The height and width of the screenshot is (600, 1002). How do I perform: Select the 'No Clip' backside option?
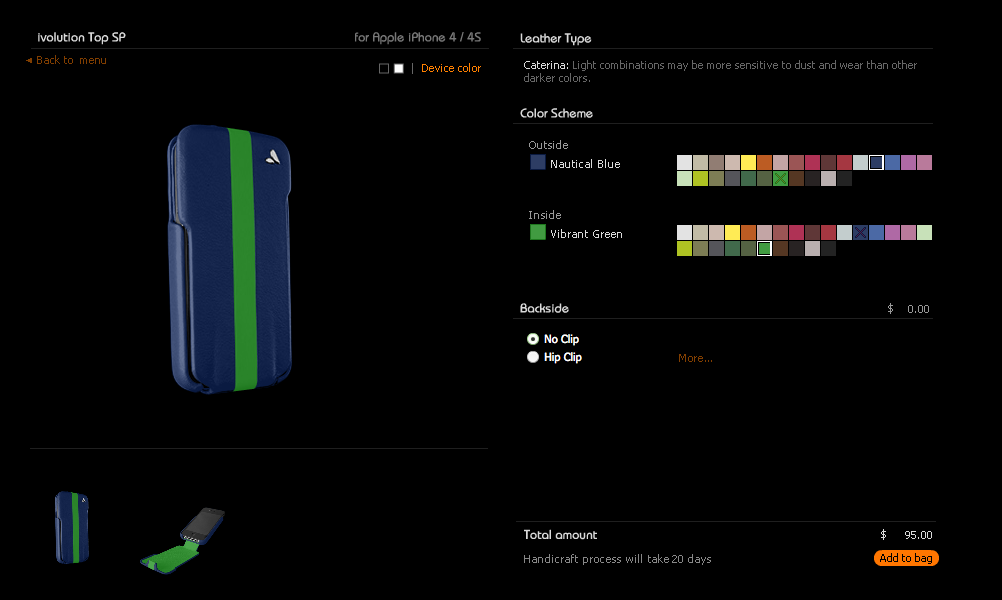tap(553, 339)
